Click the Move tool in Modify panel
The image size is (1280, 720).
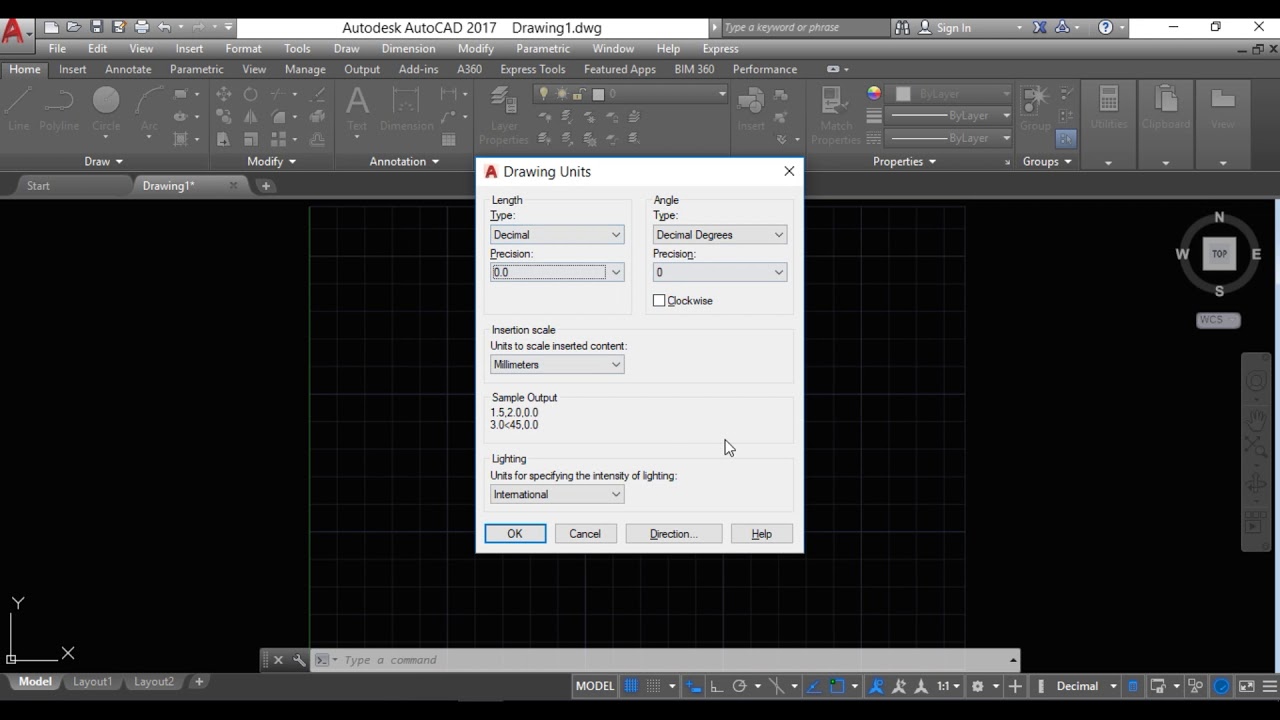pos(223,94)
